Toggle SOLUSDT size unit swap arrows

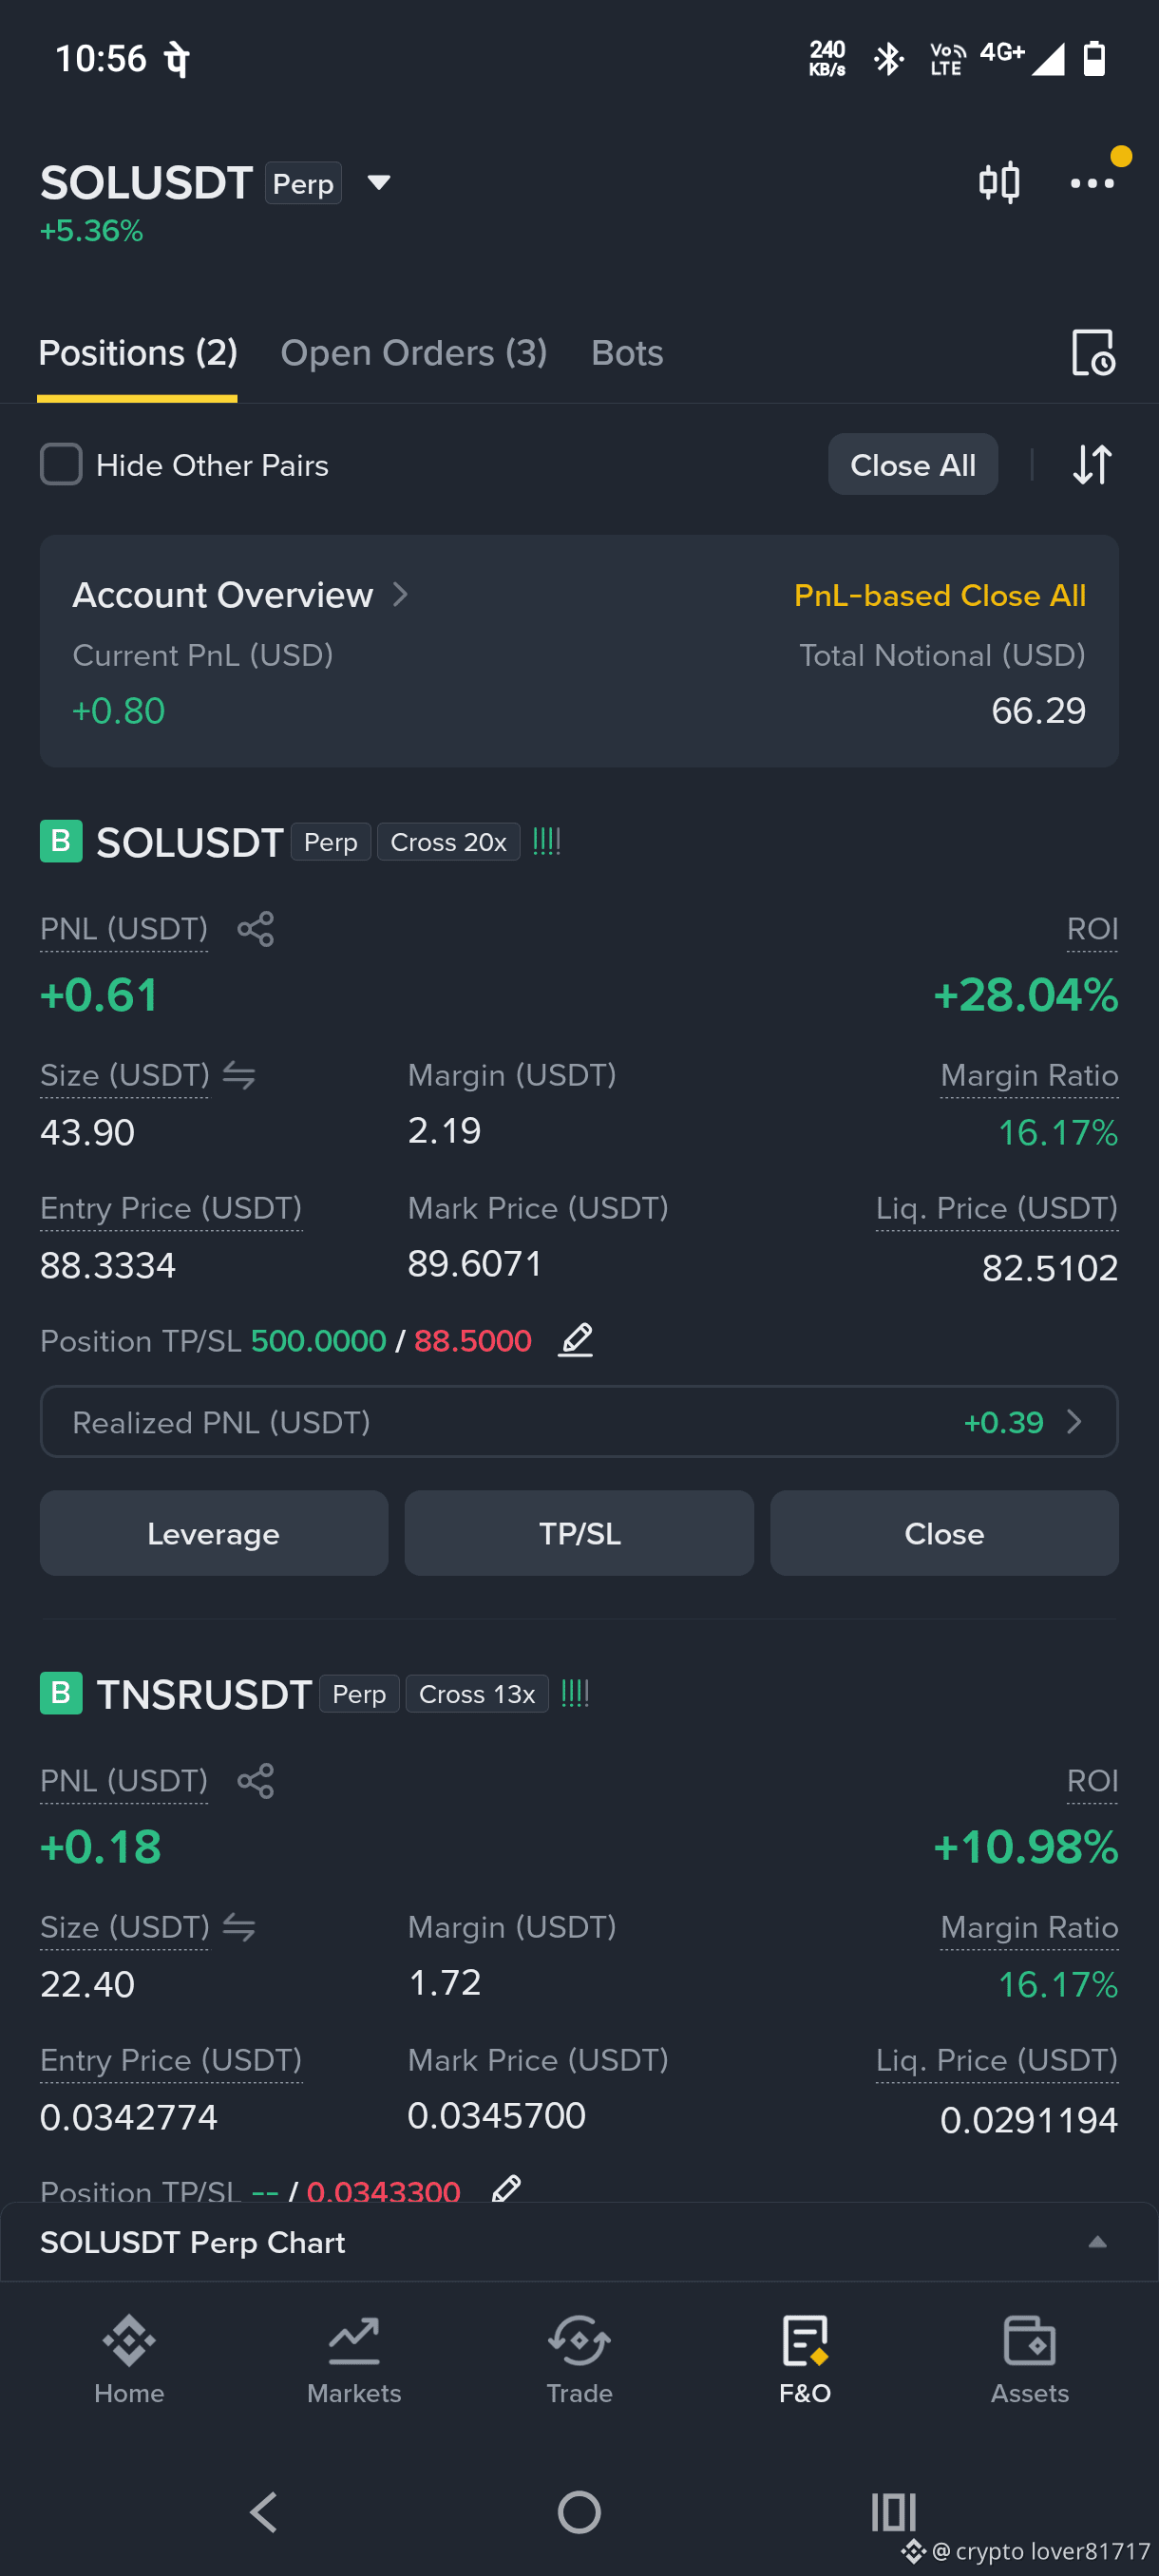239,1076
